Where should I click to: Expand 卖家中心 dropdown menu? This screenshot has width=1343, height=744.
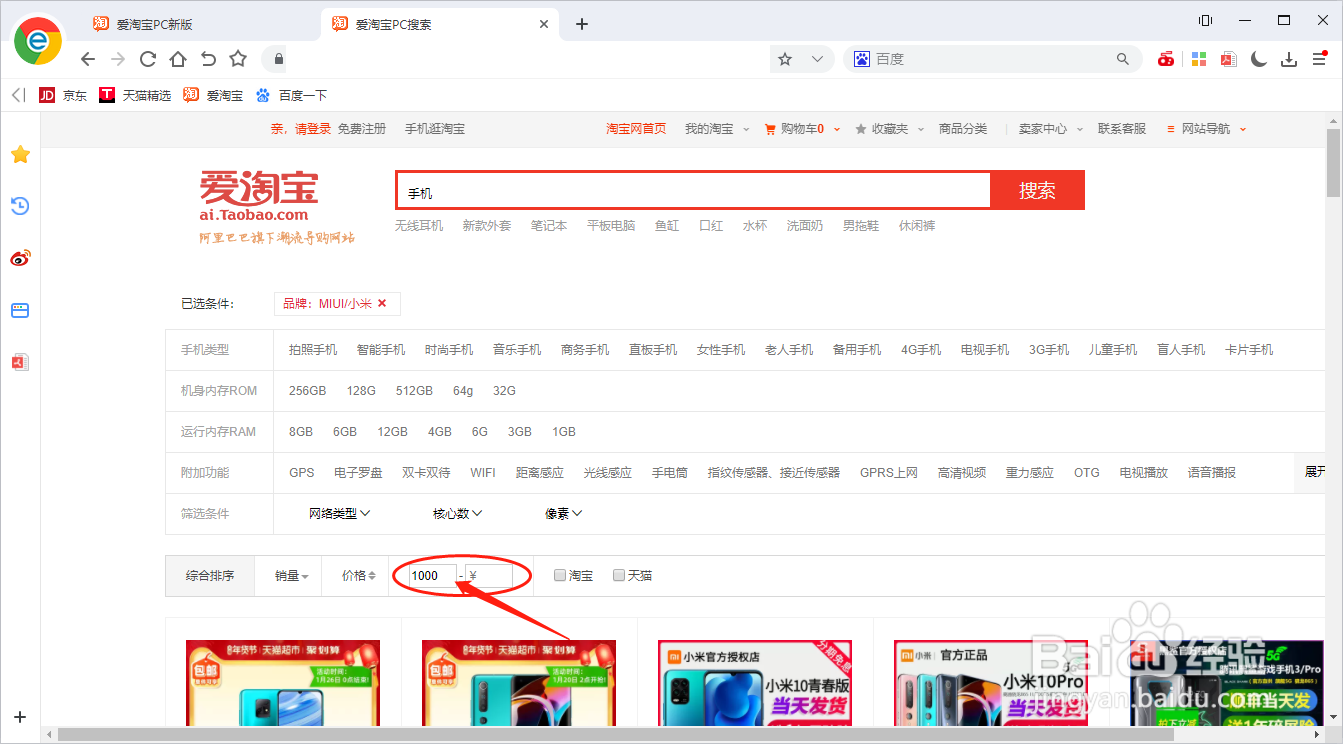1050,129
